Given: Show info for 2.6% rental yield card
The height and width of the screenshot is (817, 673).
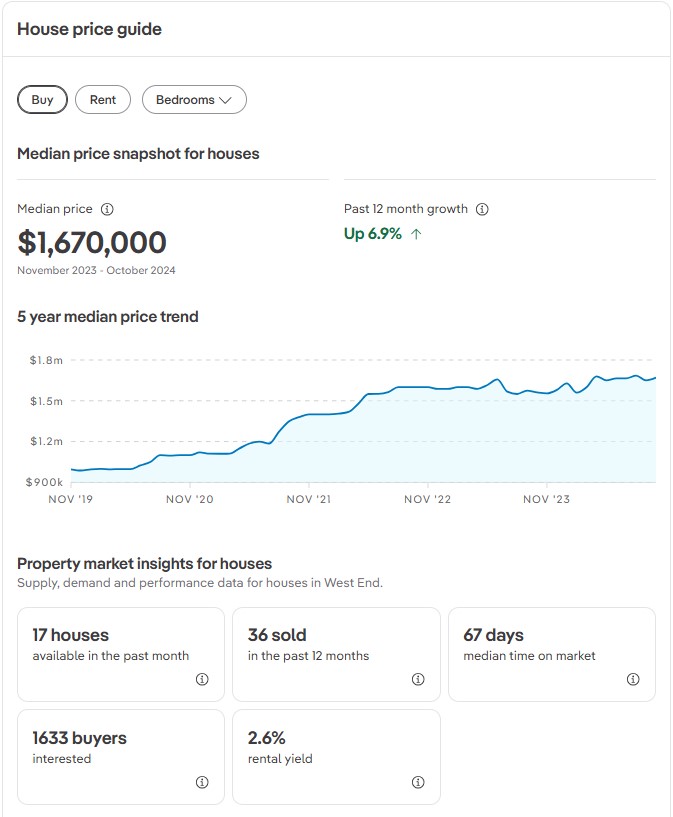Looking at the screenshot, I should [x=418, y=782].
